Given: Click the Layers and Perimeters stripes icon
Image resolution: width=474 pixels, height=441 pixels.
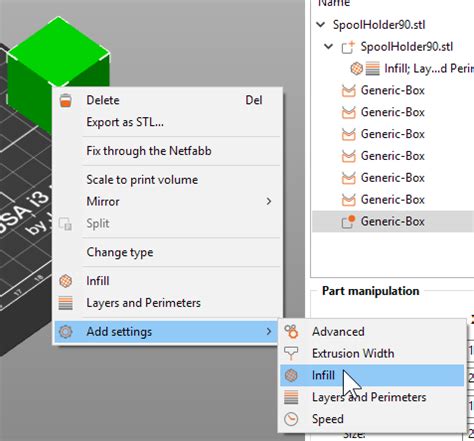Looking at the screenshot, I should (x=65, y=303).
